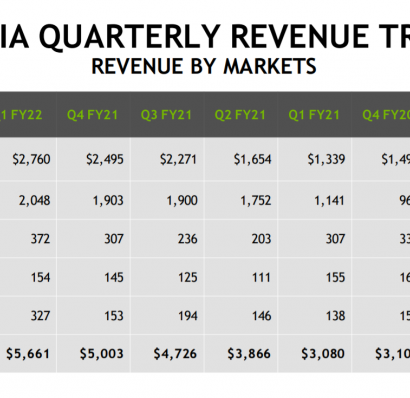The image size is (410, 398).
Task: Select the Q3 FY21 column header
Action: pyautogui.click(x=167, y=115)
